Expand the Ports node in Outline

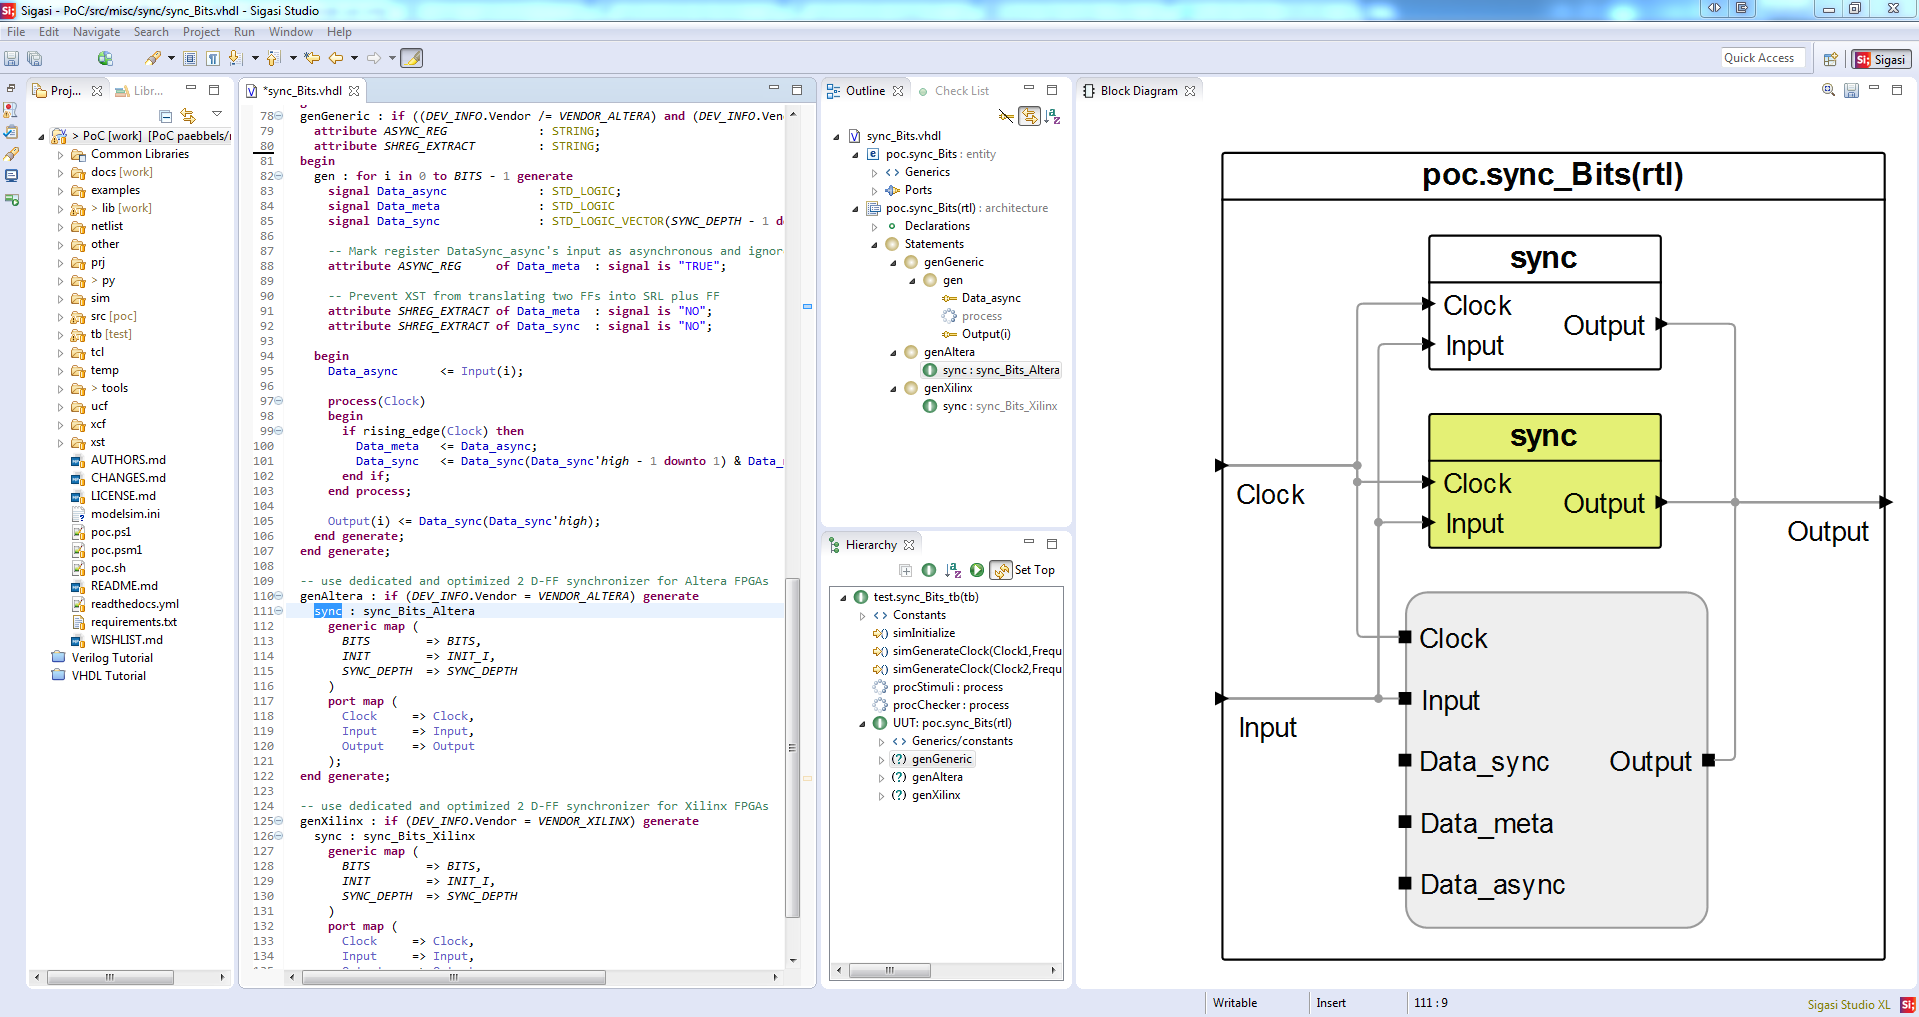click(x=874, y=191)
